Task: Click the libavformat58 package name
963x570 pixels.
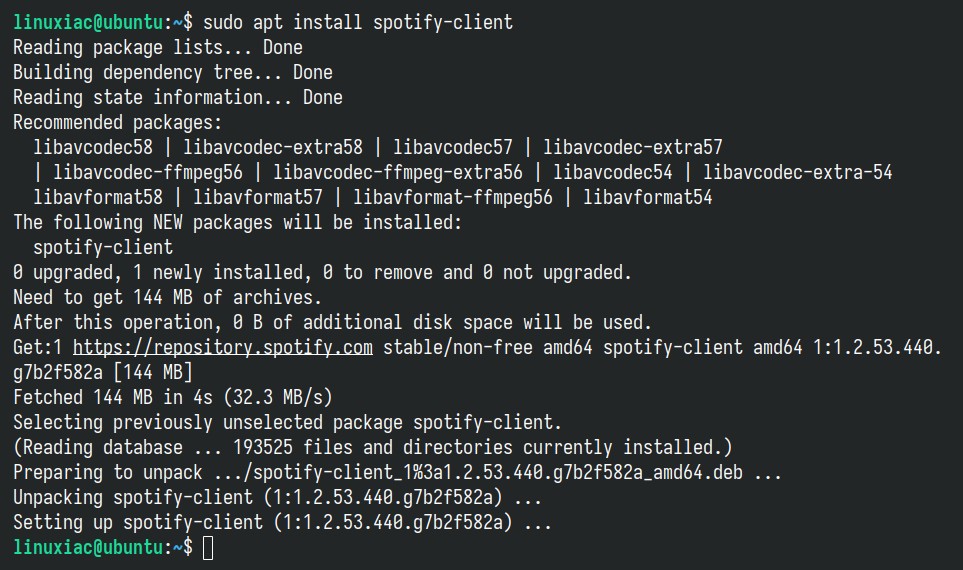Action: pyautogui.click(x=98, y=198)
